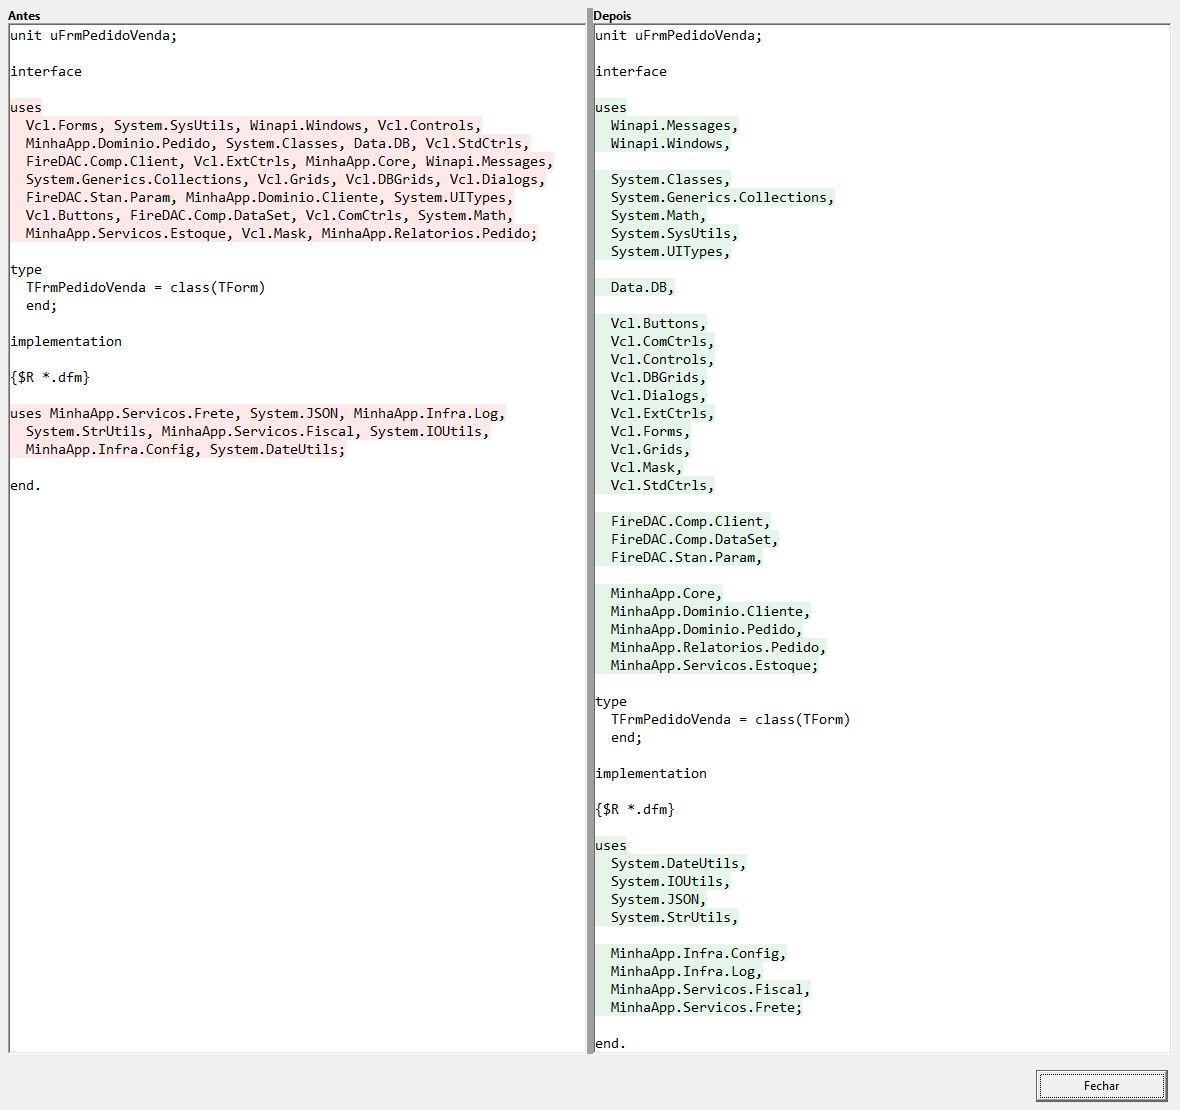Click the "System.DateUtils," line in Depois pane
Image resolution: width=1180 pixels, height=1110 pixels.
pos(678,864)
